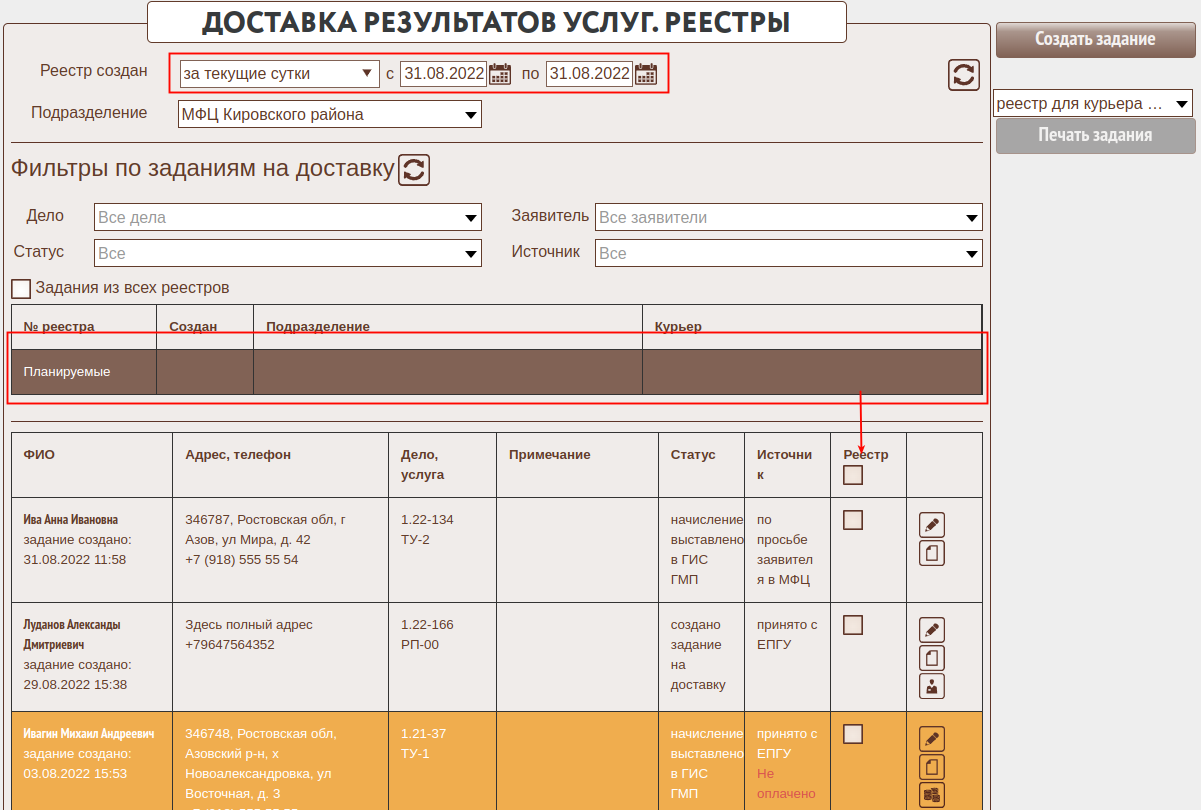Open the 'реестр для курьера' dropdown

coord(1093,103)
